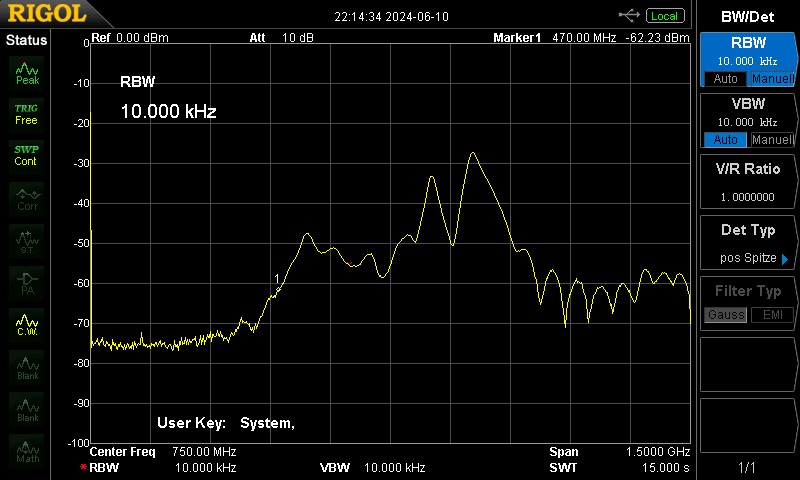Click the second Blank trace icon below
The image size is (800, 480).
[27, 410]
